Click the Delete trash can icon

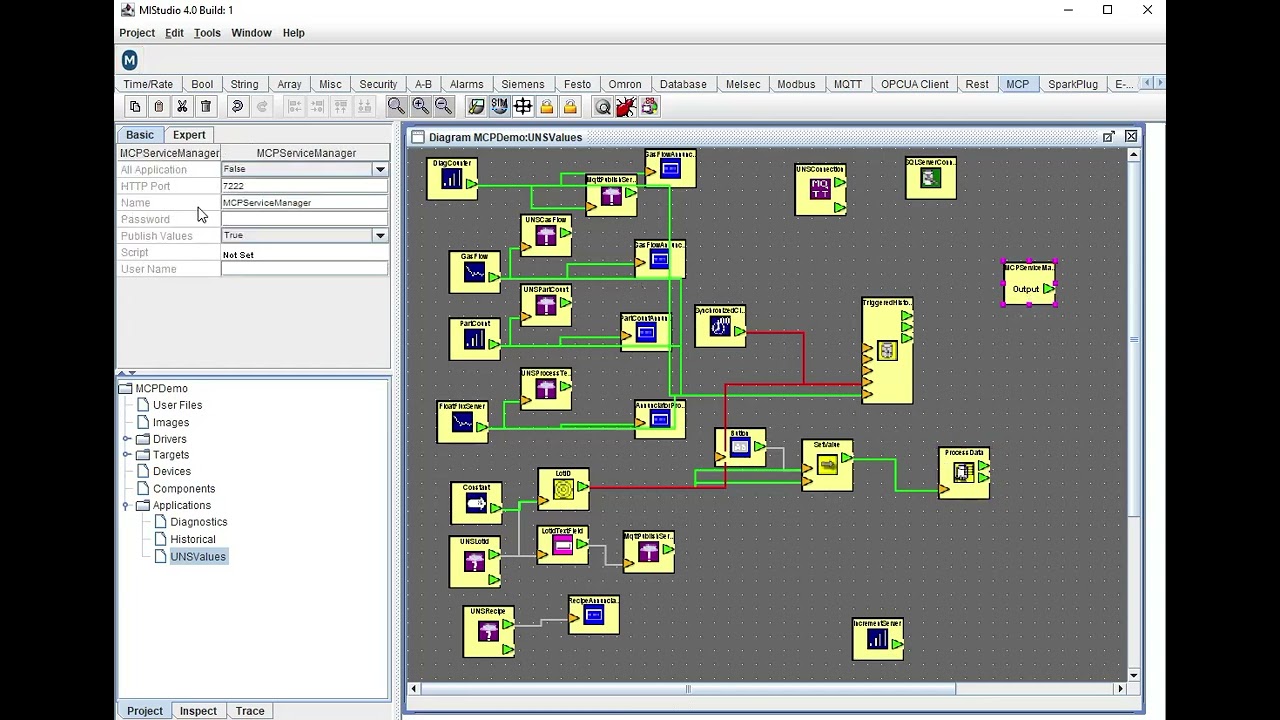[x=206, y=107]
